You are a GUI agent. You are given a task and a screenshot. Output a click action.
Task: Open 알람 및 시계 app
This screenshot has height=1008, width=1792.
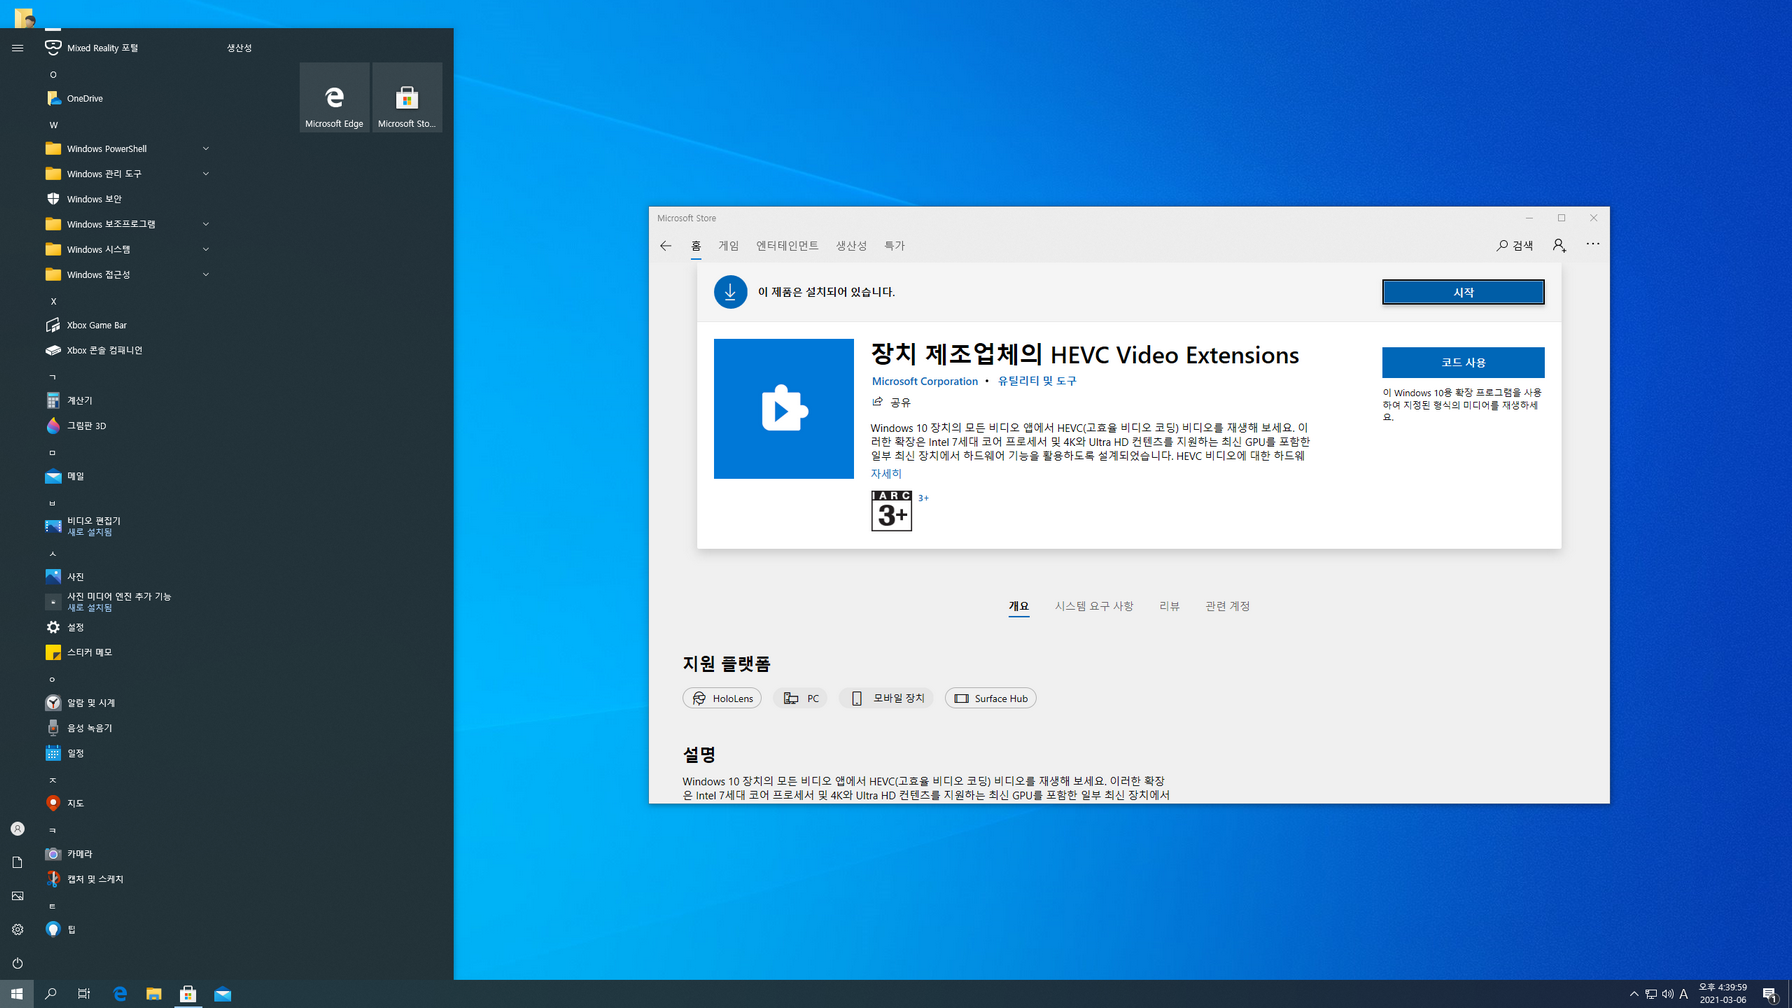tap(128, 703)
